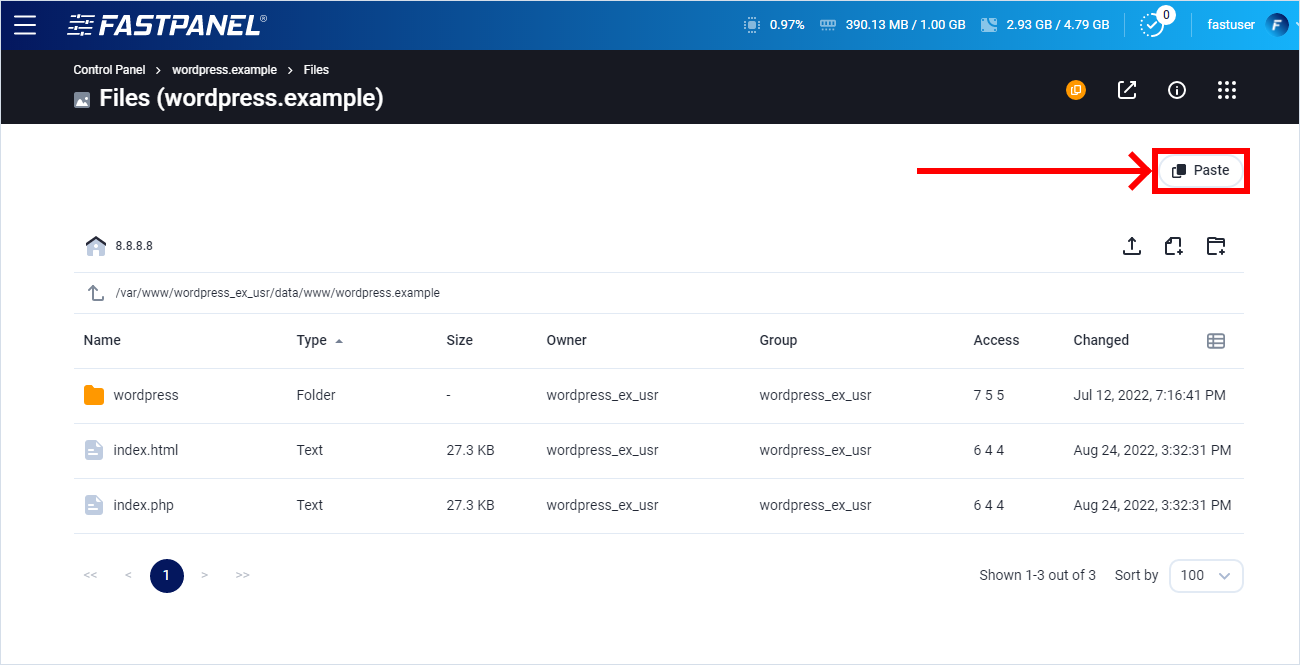Click the Paste button

1201,171
